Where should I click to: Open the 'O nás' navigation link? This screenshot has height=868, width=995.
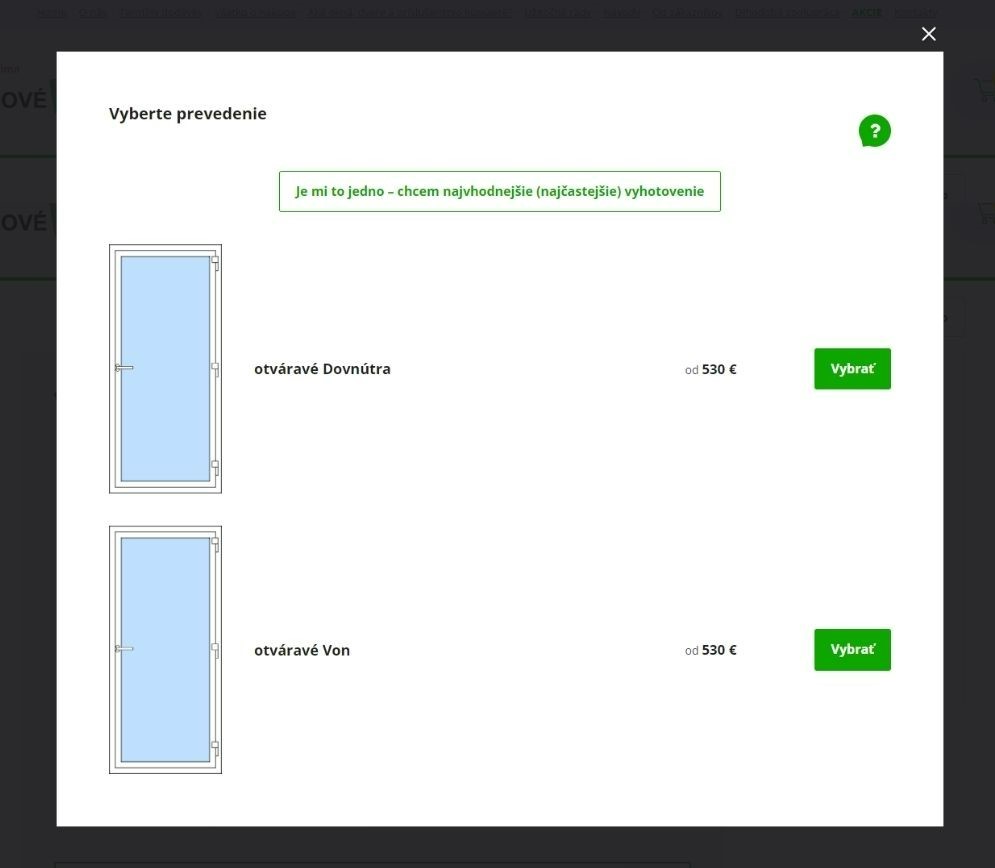pyautogui.click(x=93, y=13)
